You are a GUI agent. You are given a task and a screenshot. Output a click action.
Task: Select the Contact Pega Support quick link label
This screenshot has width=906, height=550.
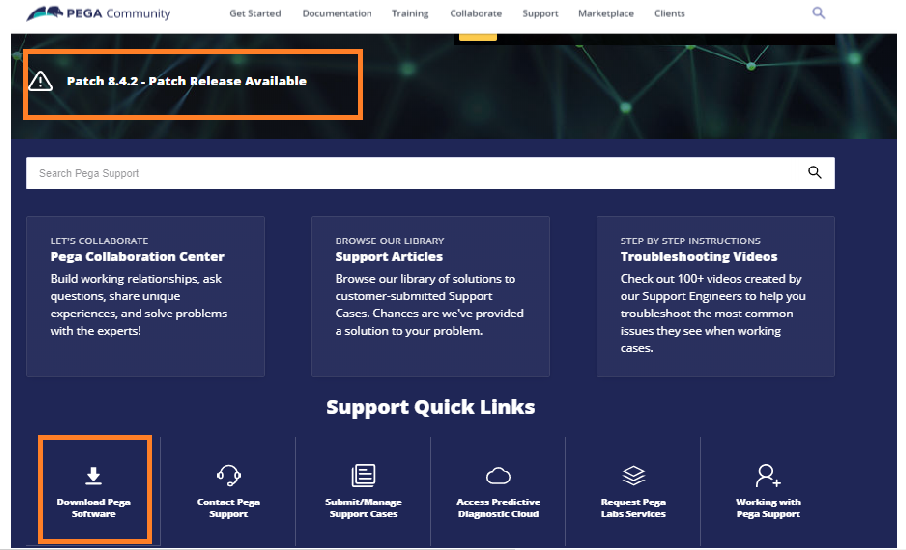point(228,508)
